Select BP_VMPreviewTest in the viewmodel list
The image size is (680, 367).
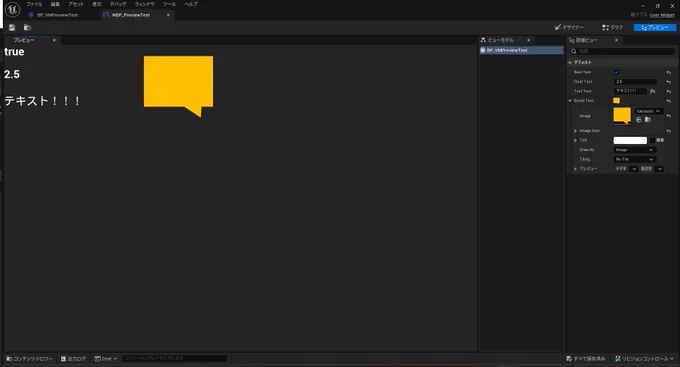tap(521, 51)
